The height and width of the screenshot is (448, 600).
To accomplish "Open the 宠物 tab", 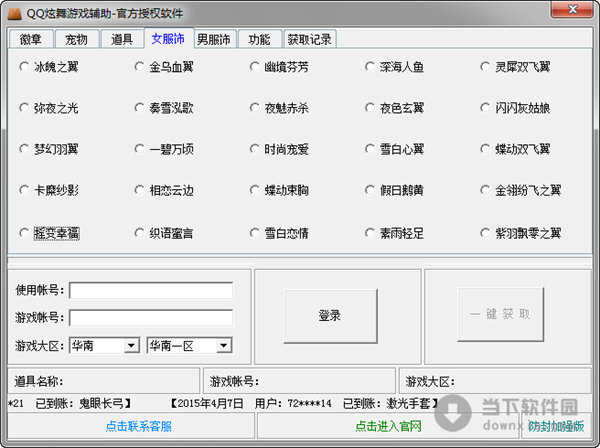I will pyautogui.click(x=76, y=39).
